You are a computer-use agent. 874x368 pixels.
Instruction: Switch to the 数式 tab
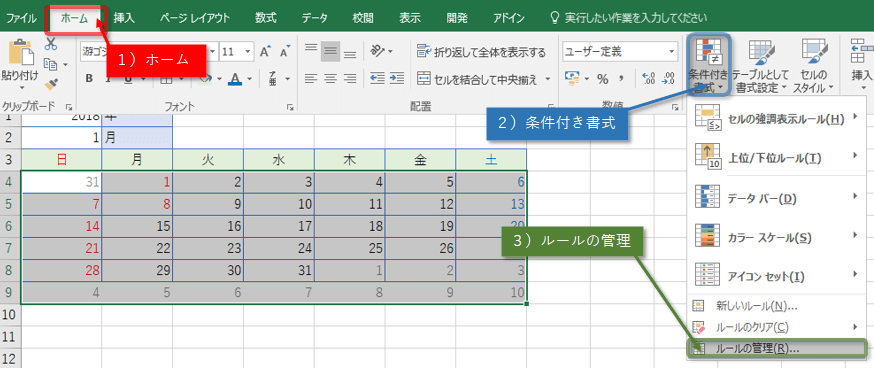coord(265,18)
